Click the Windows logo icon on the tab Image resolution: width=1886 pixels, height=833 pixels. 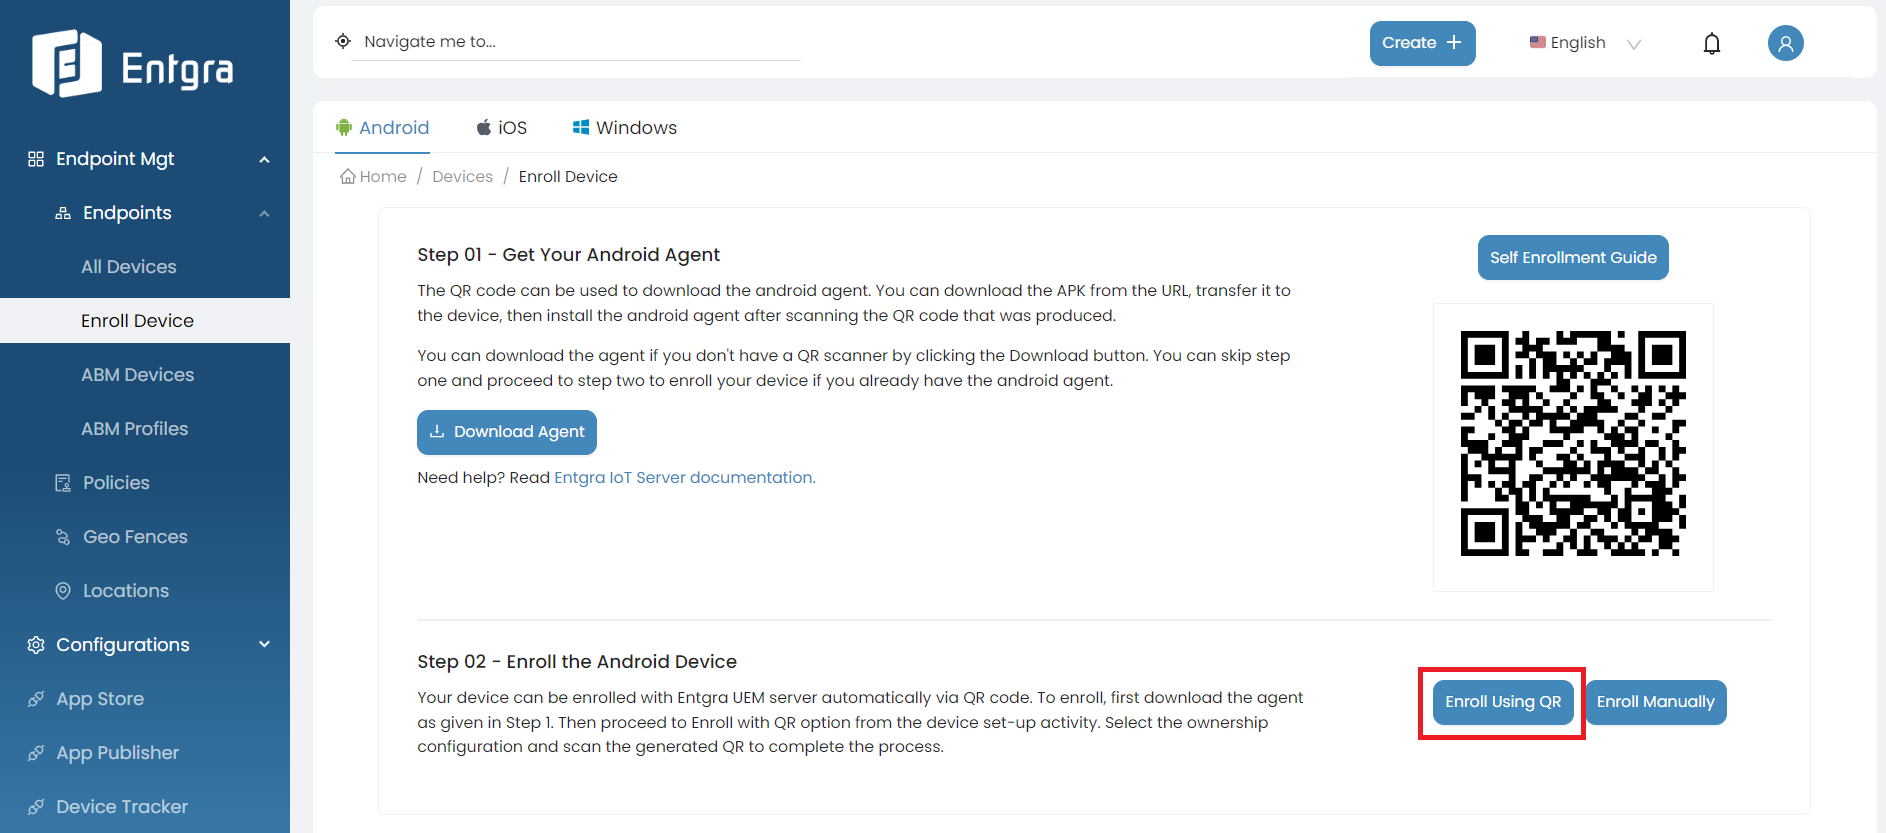tap(580, 127)
